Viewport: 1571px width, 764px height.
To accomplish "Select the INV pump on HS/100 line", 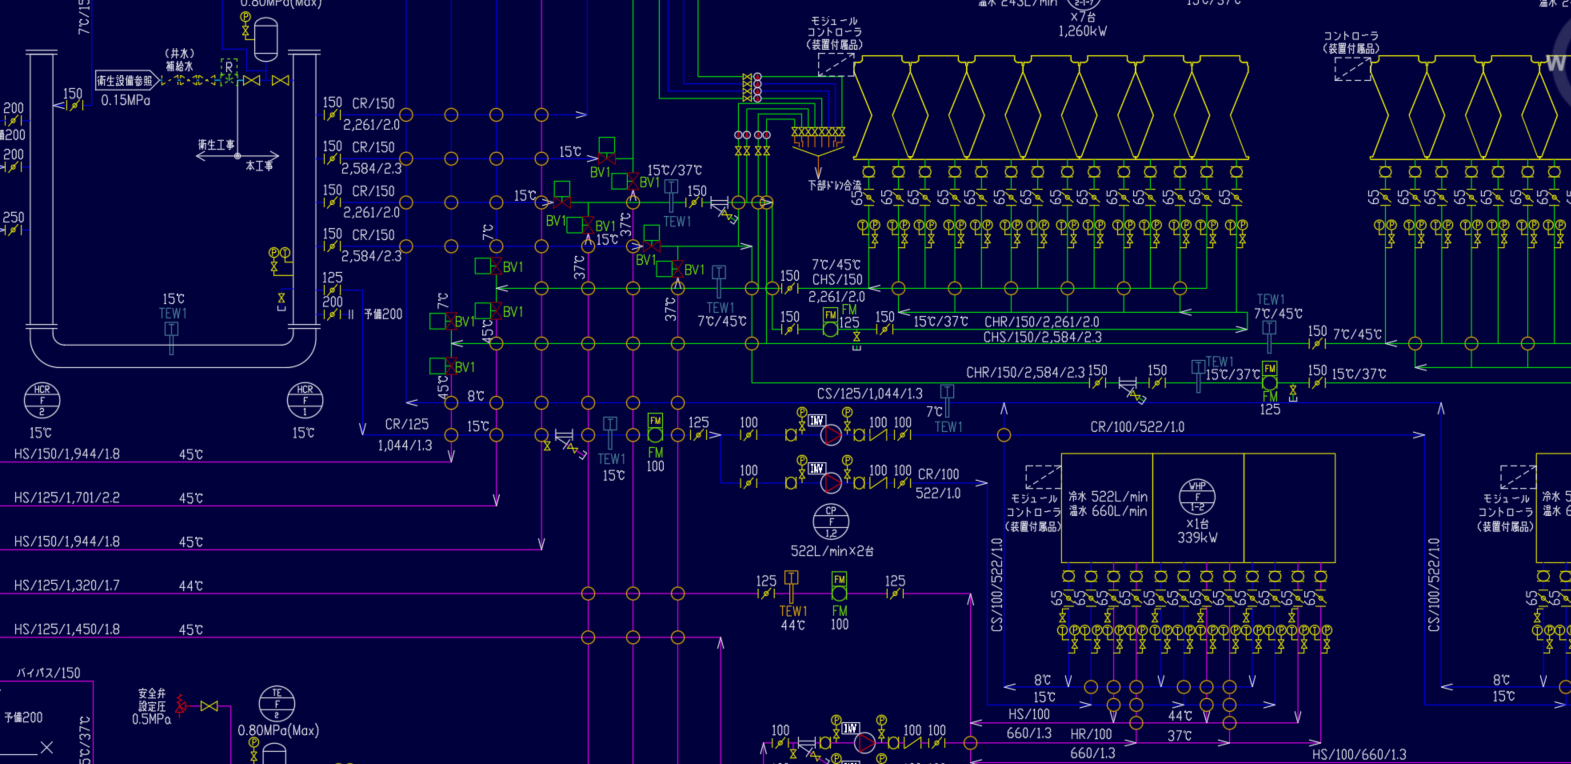I will click(865, 743).
